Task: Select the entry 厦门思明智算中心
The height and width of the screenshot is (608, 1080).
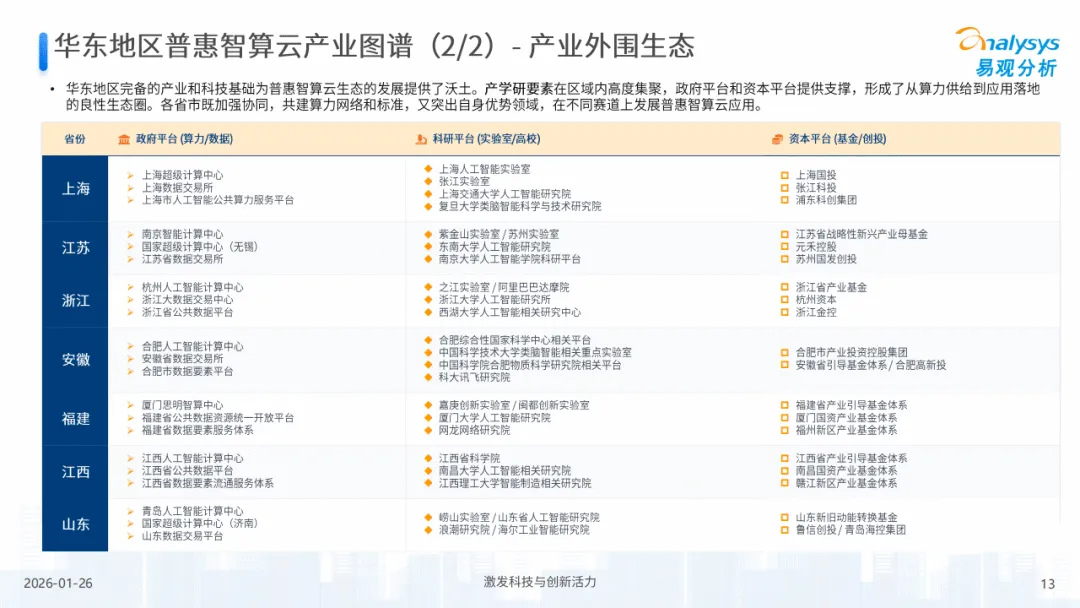Action: coord(183,406)
